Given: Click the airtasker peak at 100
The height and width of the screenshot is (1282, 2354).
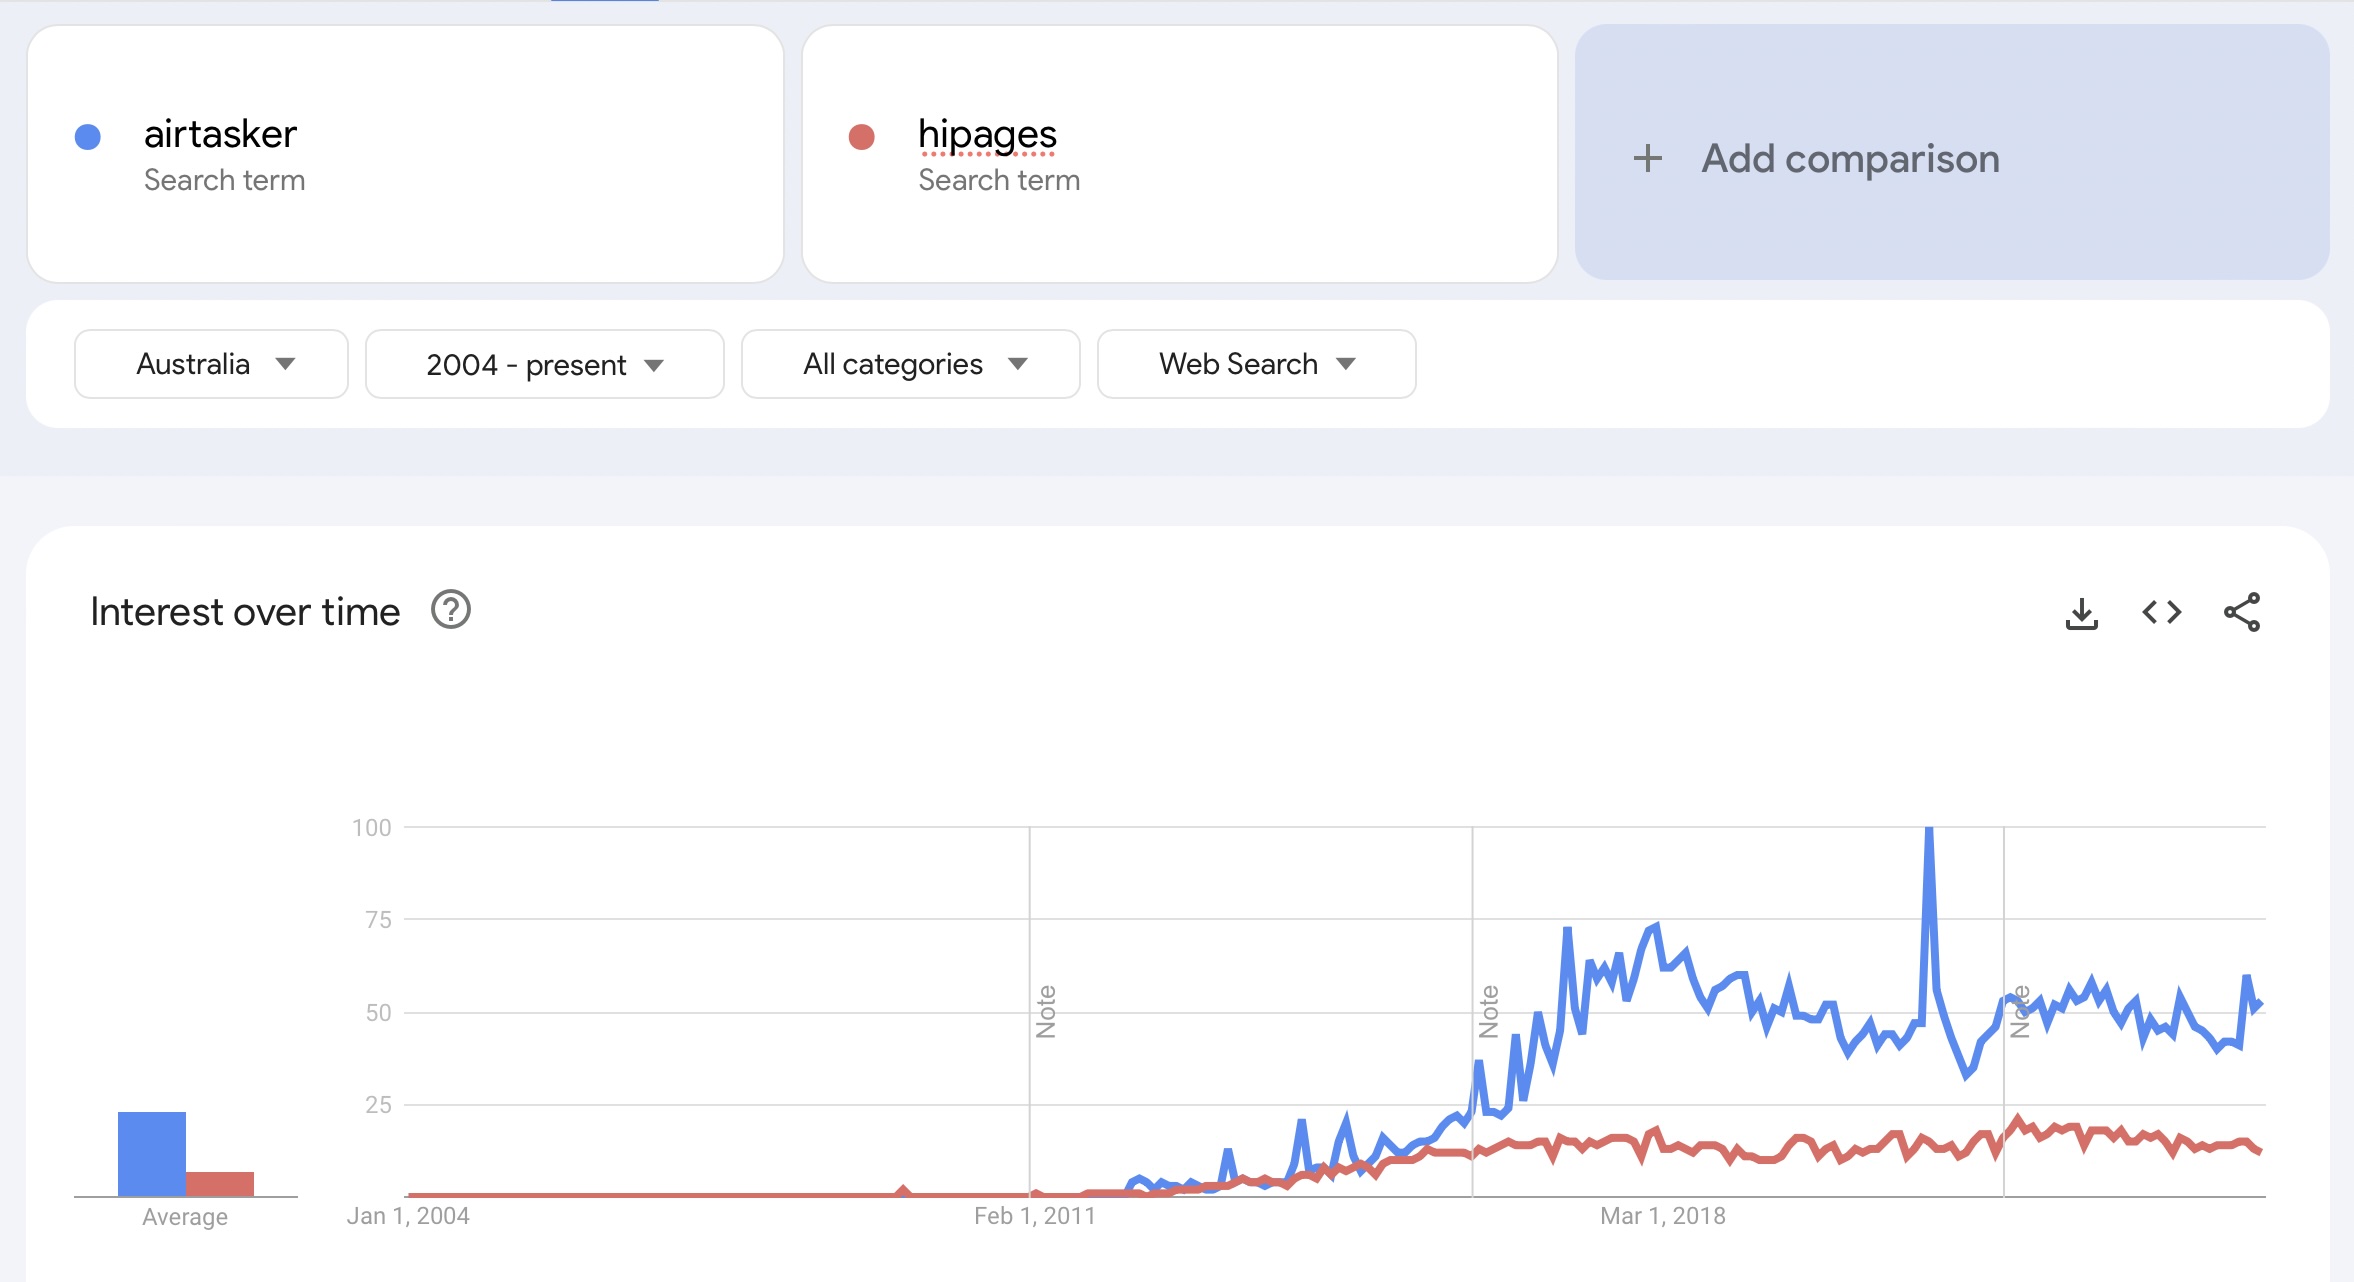Looking at the screenshot, I should (x=1929, y=830).
